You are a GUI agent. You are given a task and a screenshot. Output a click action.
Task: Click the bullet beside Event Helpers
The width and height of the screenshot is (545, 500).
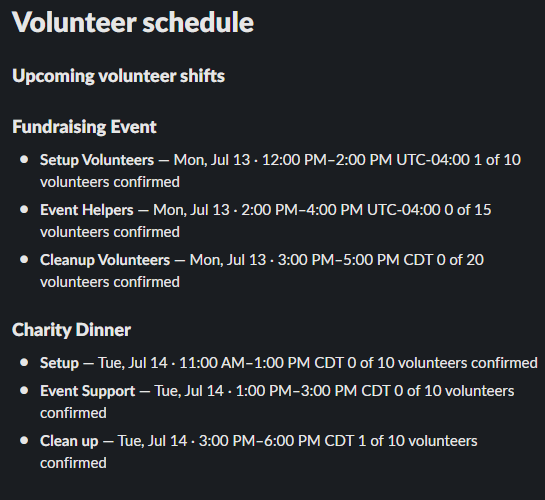point(24,210)
